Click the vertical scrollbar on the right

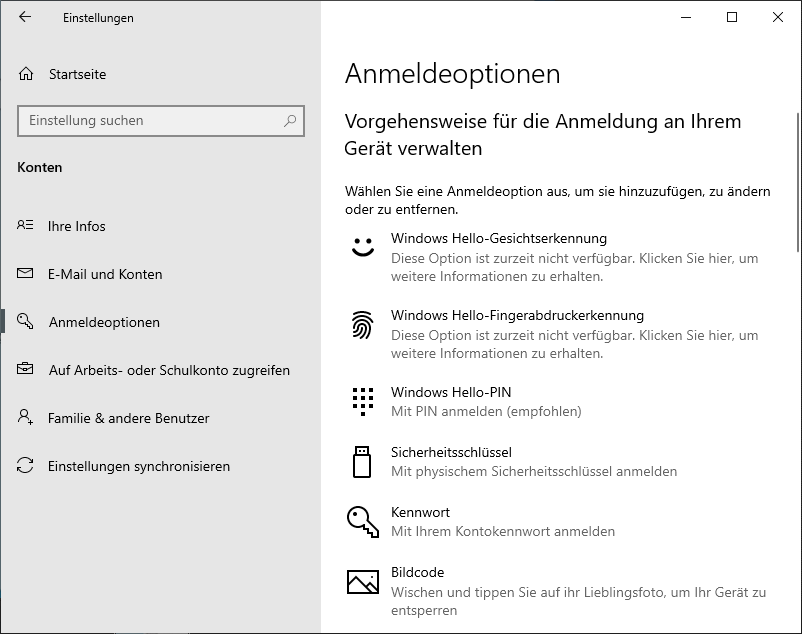(798, 183)
